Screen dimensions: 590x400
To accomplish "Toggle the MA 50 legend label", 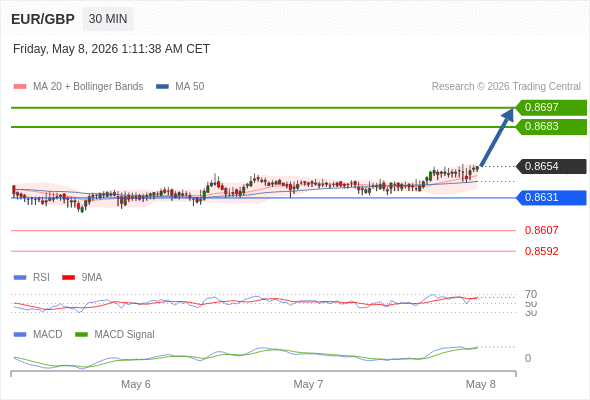I will pyautogui.click(x=190, y=87).
